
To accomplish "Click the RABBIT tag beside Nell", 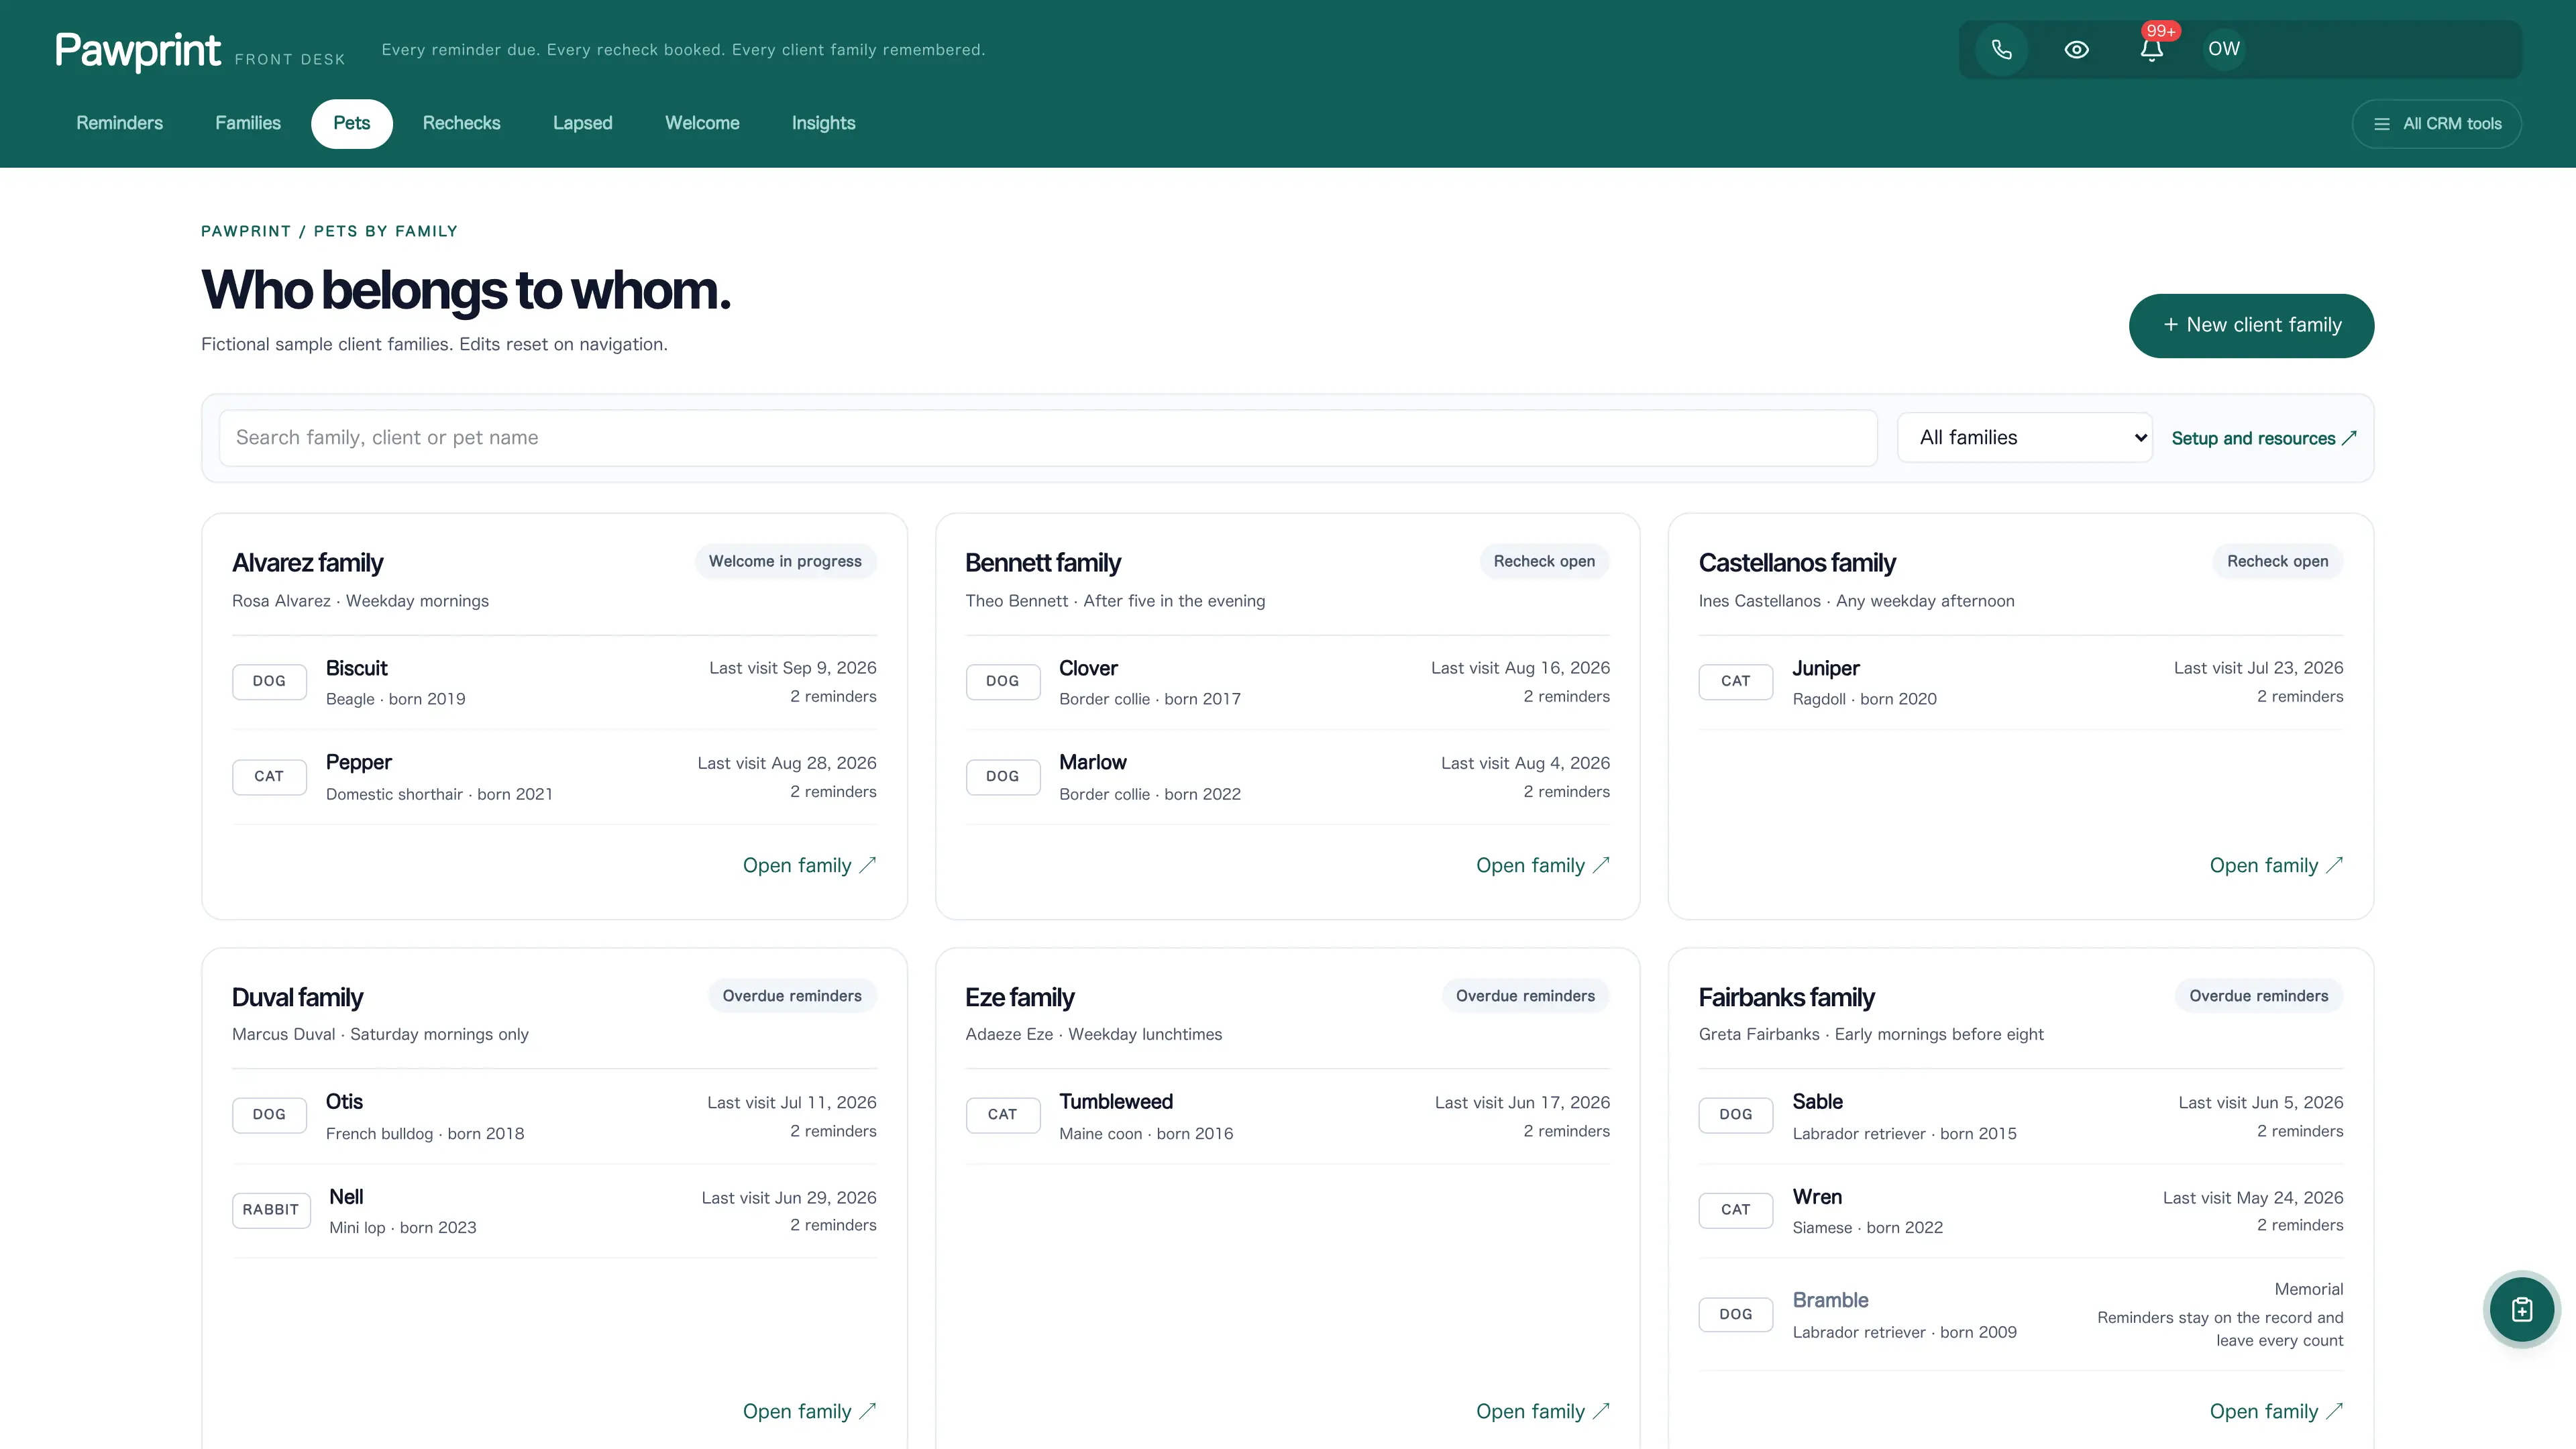I will (x=271, y=1210).
